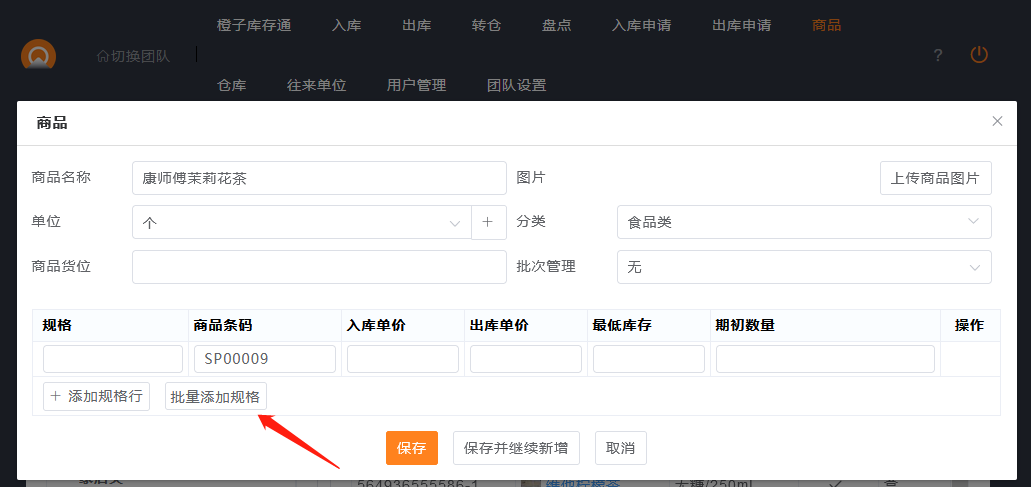Focus the 商品名称 input field
1031x487 pixels.
[x=319, y=178]
